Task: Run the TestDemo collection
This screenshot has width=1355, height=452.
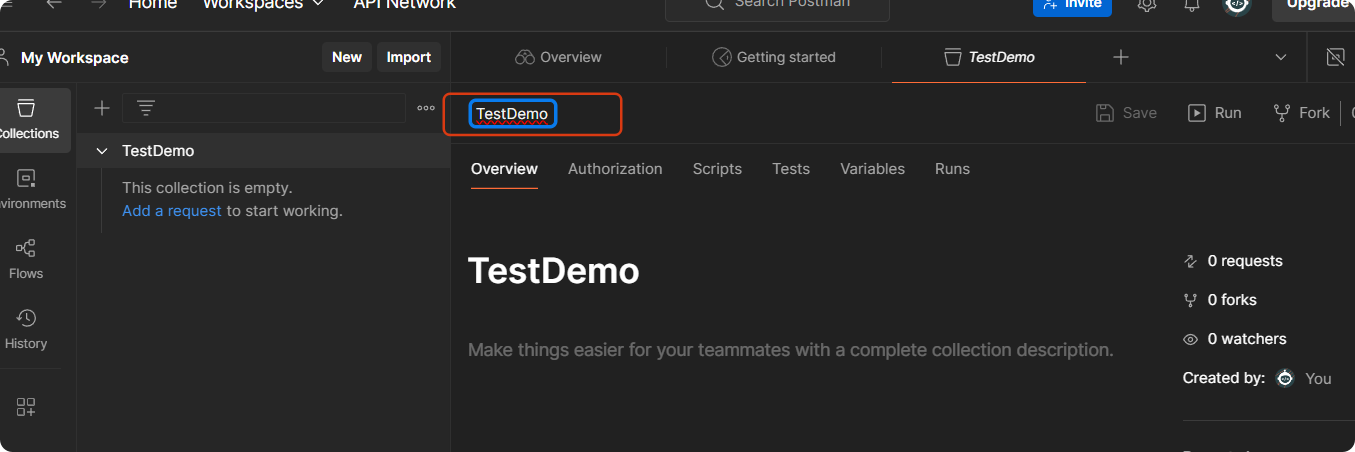Action: point(1215,113)
